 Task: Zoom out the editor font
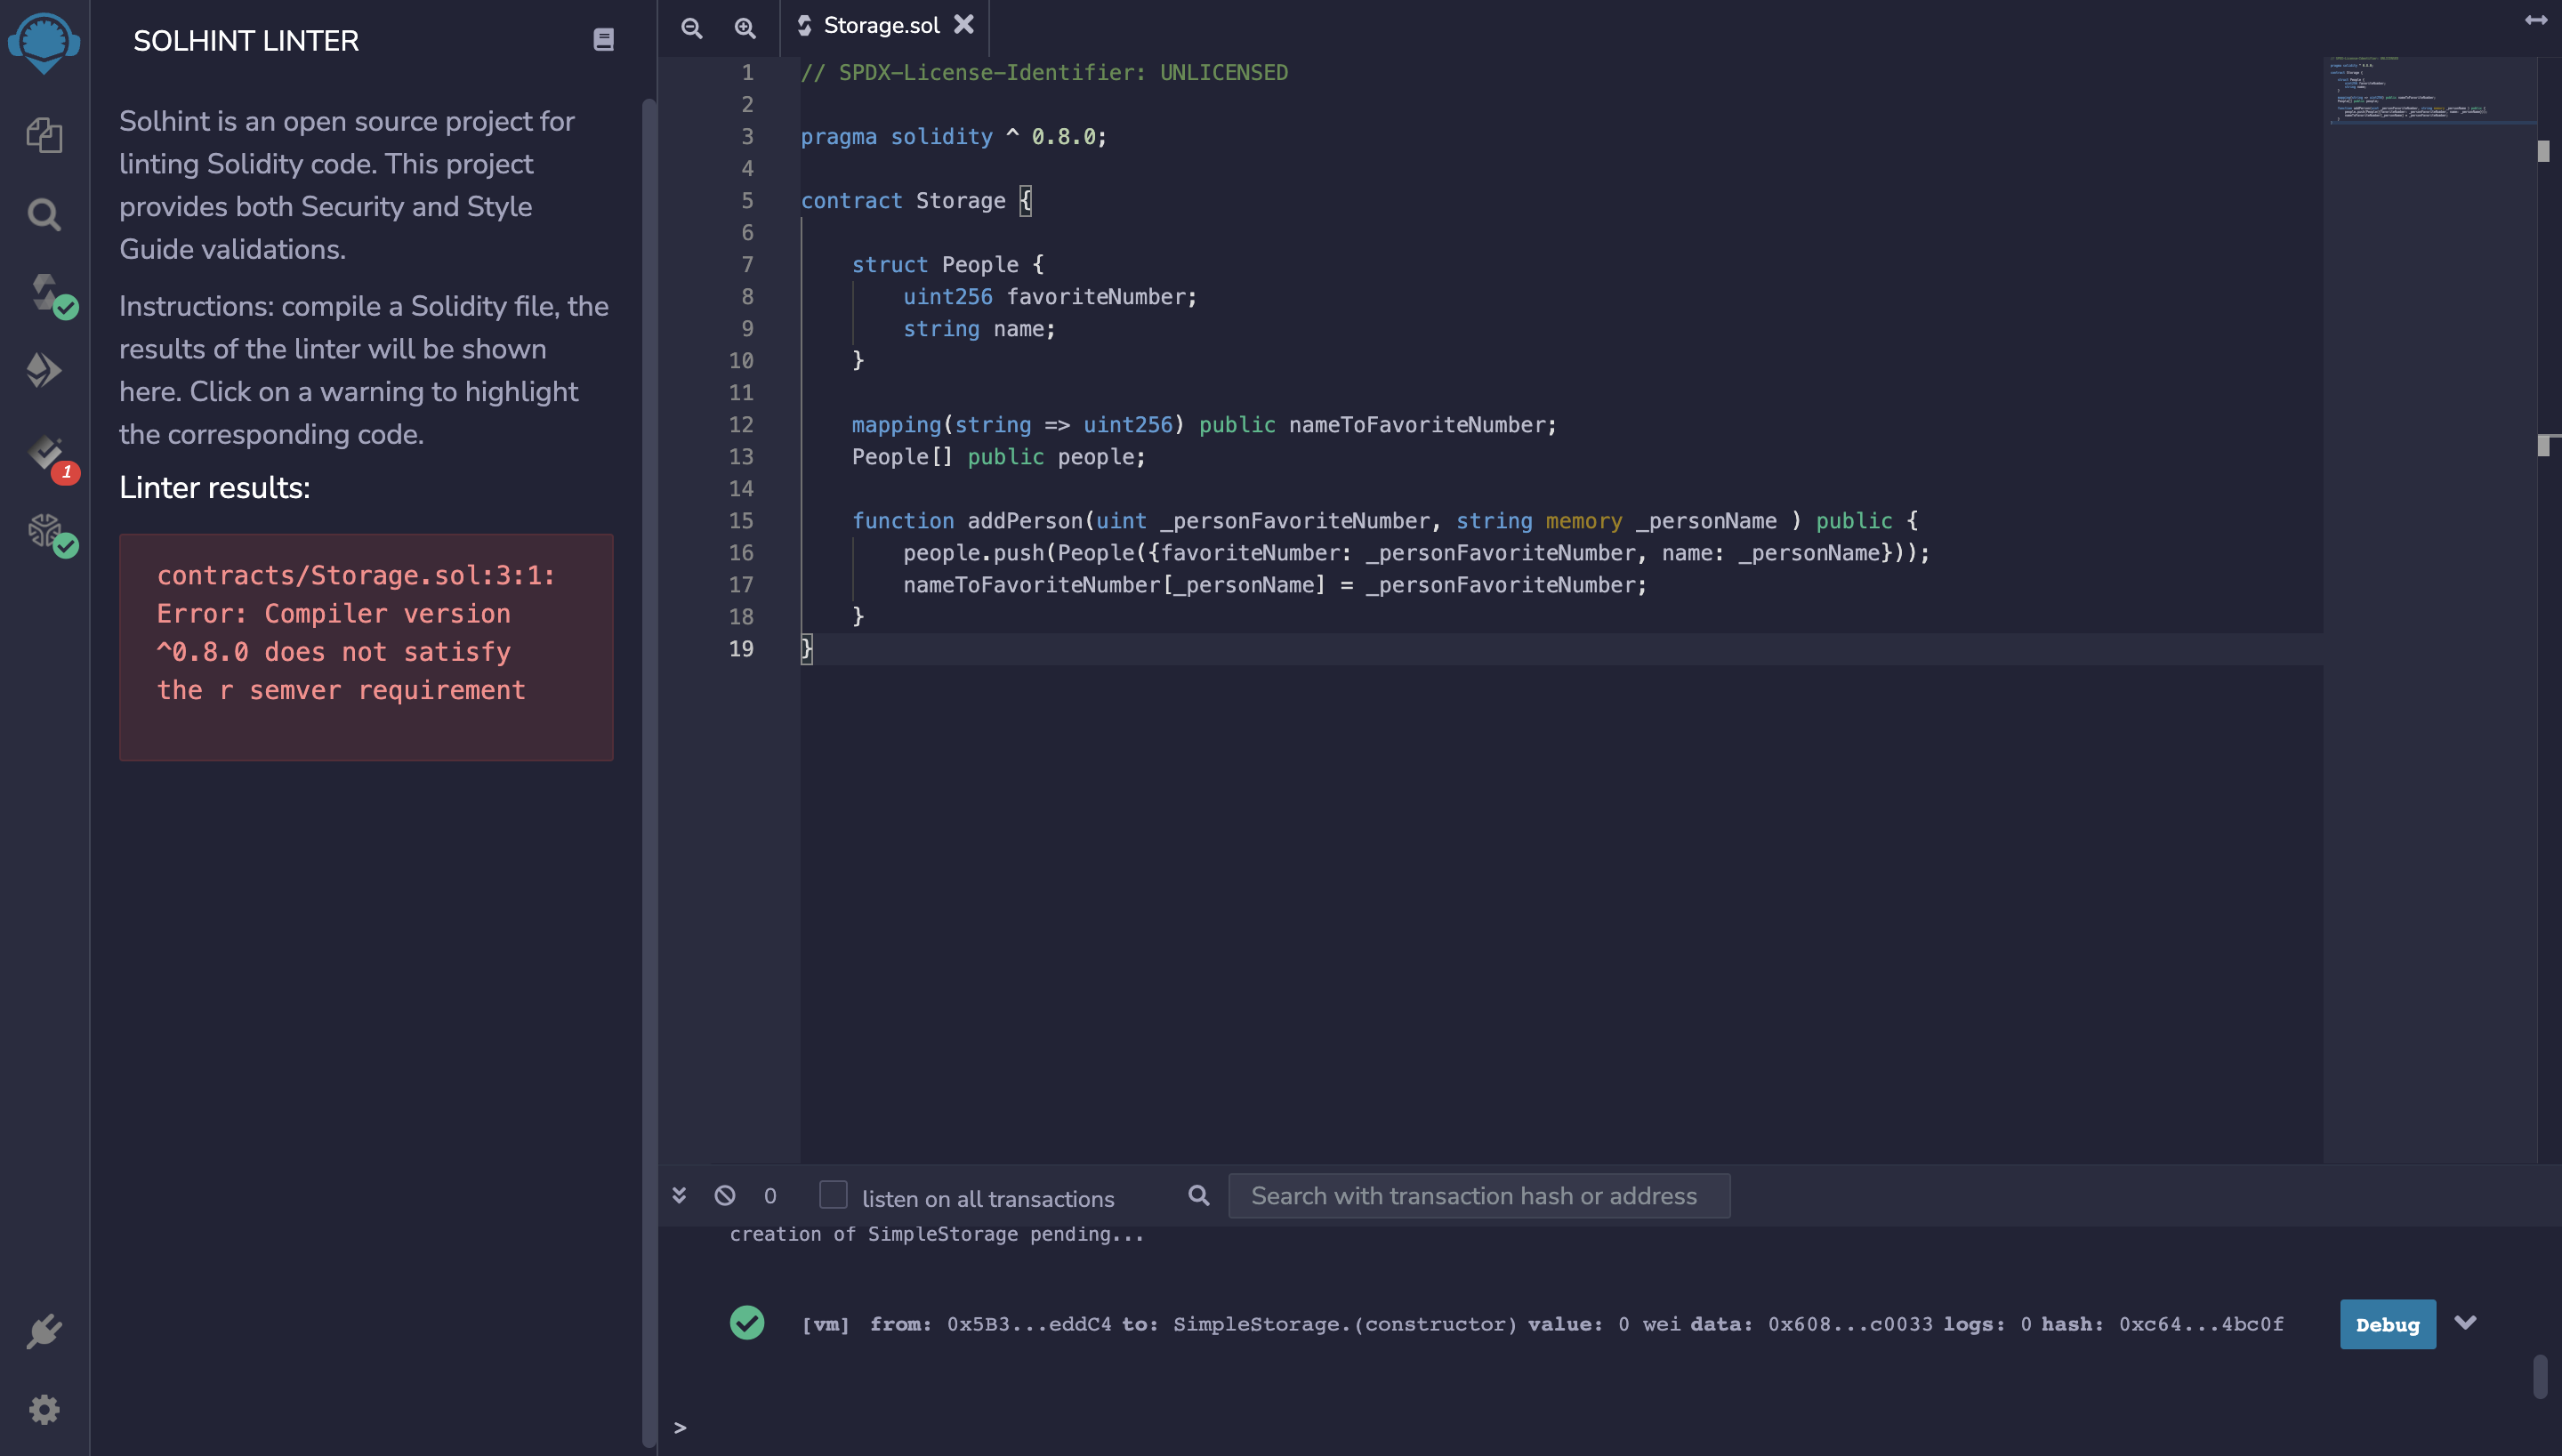[691, 28]
